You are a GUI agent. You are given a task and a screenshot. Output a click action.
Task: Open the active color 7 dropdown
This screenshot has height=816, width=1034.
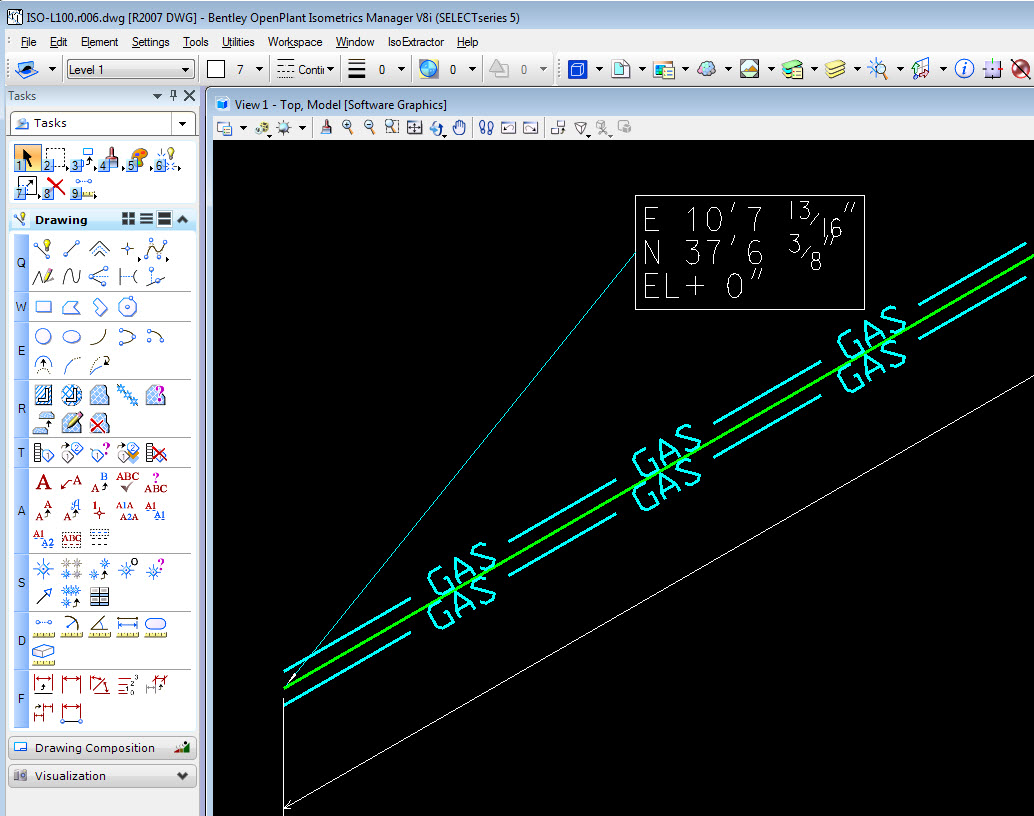coord(259,69)
